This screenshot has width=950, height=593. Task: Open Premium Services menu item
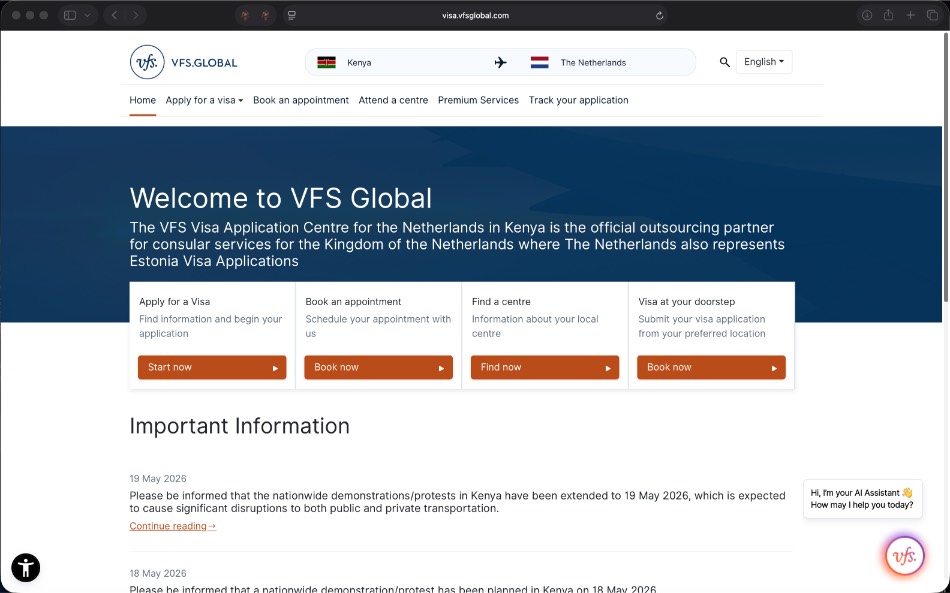(478, 100)
